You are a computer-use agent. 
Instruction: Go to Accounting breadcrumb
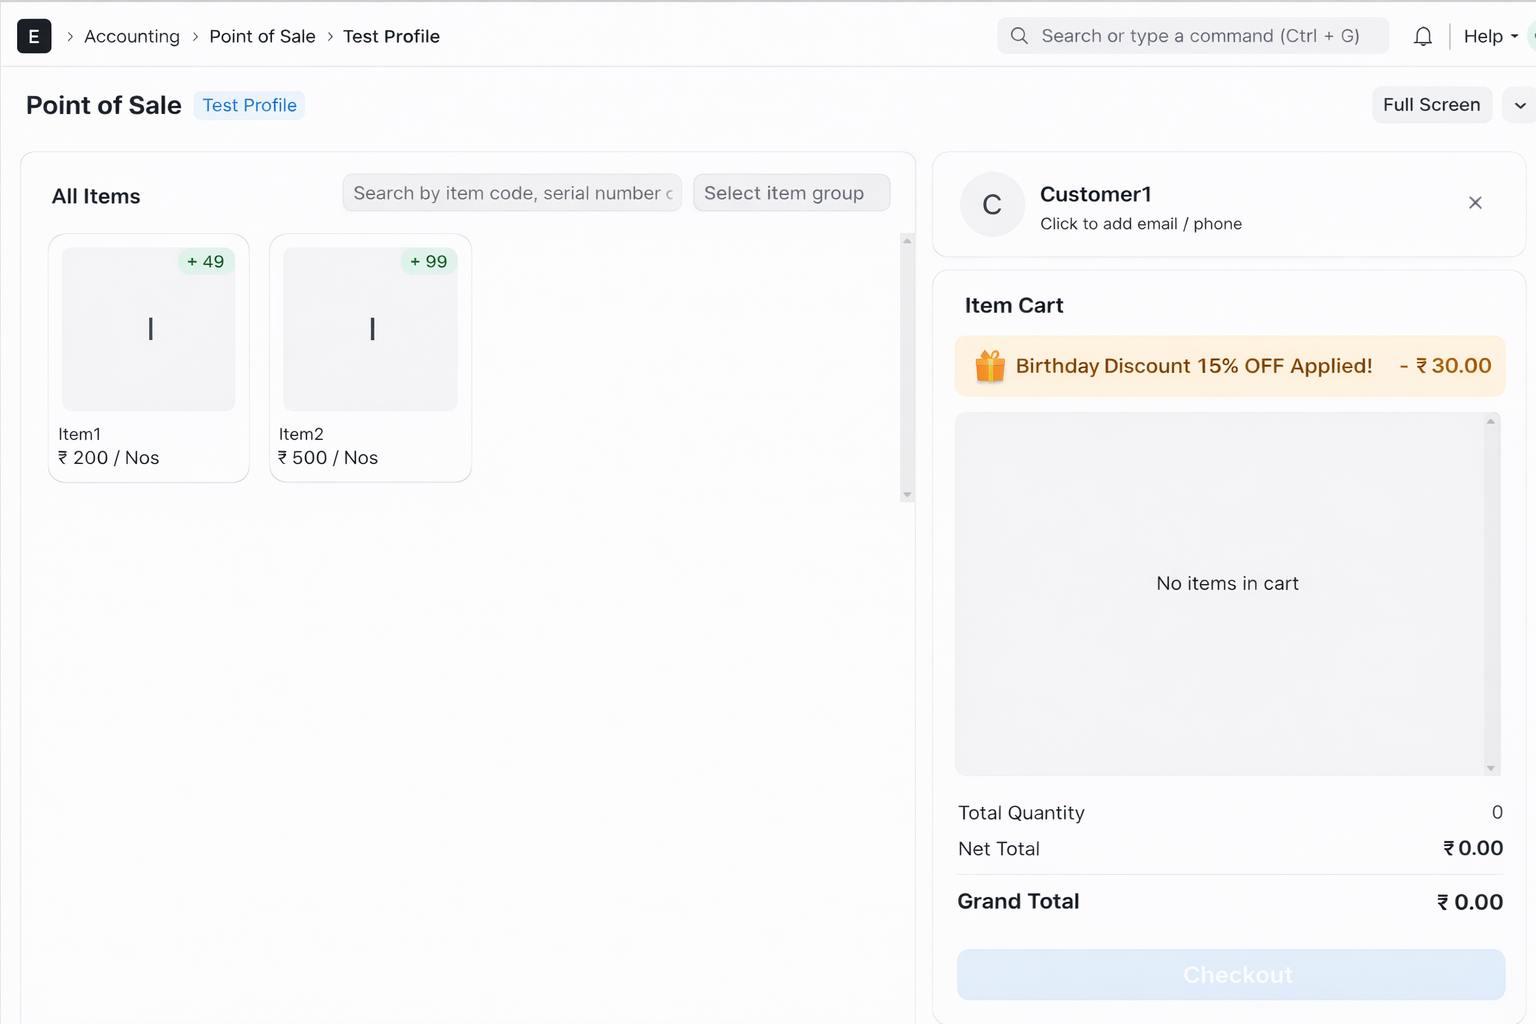[x=132, y=36]
